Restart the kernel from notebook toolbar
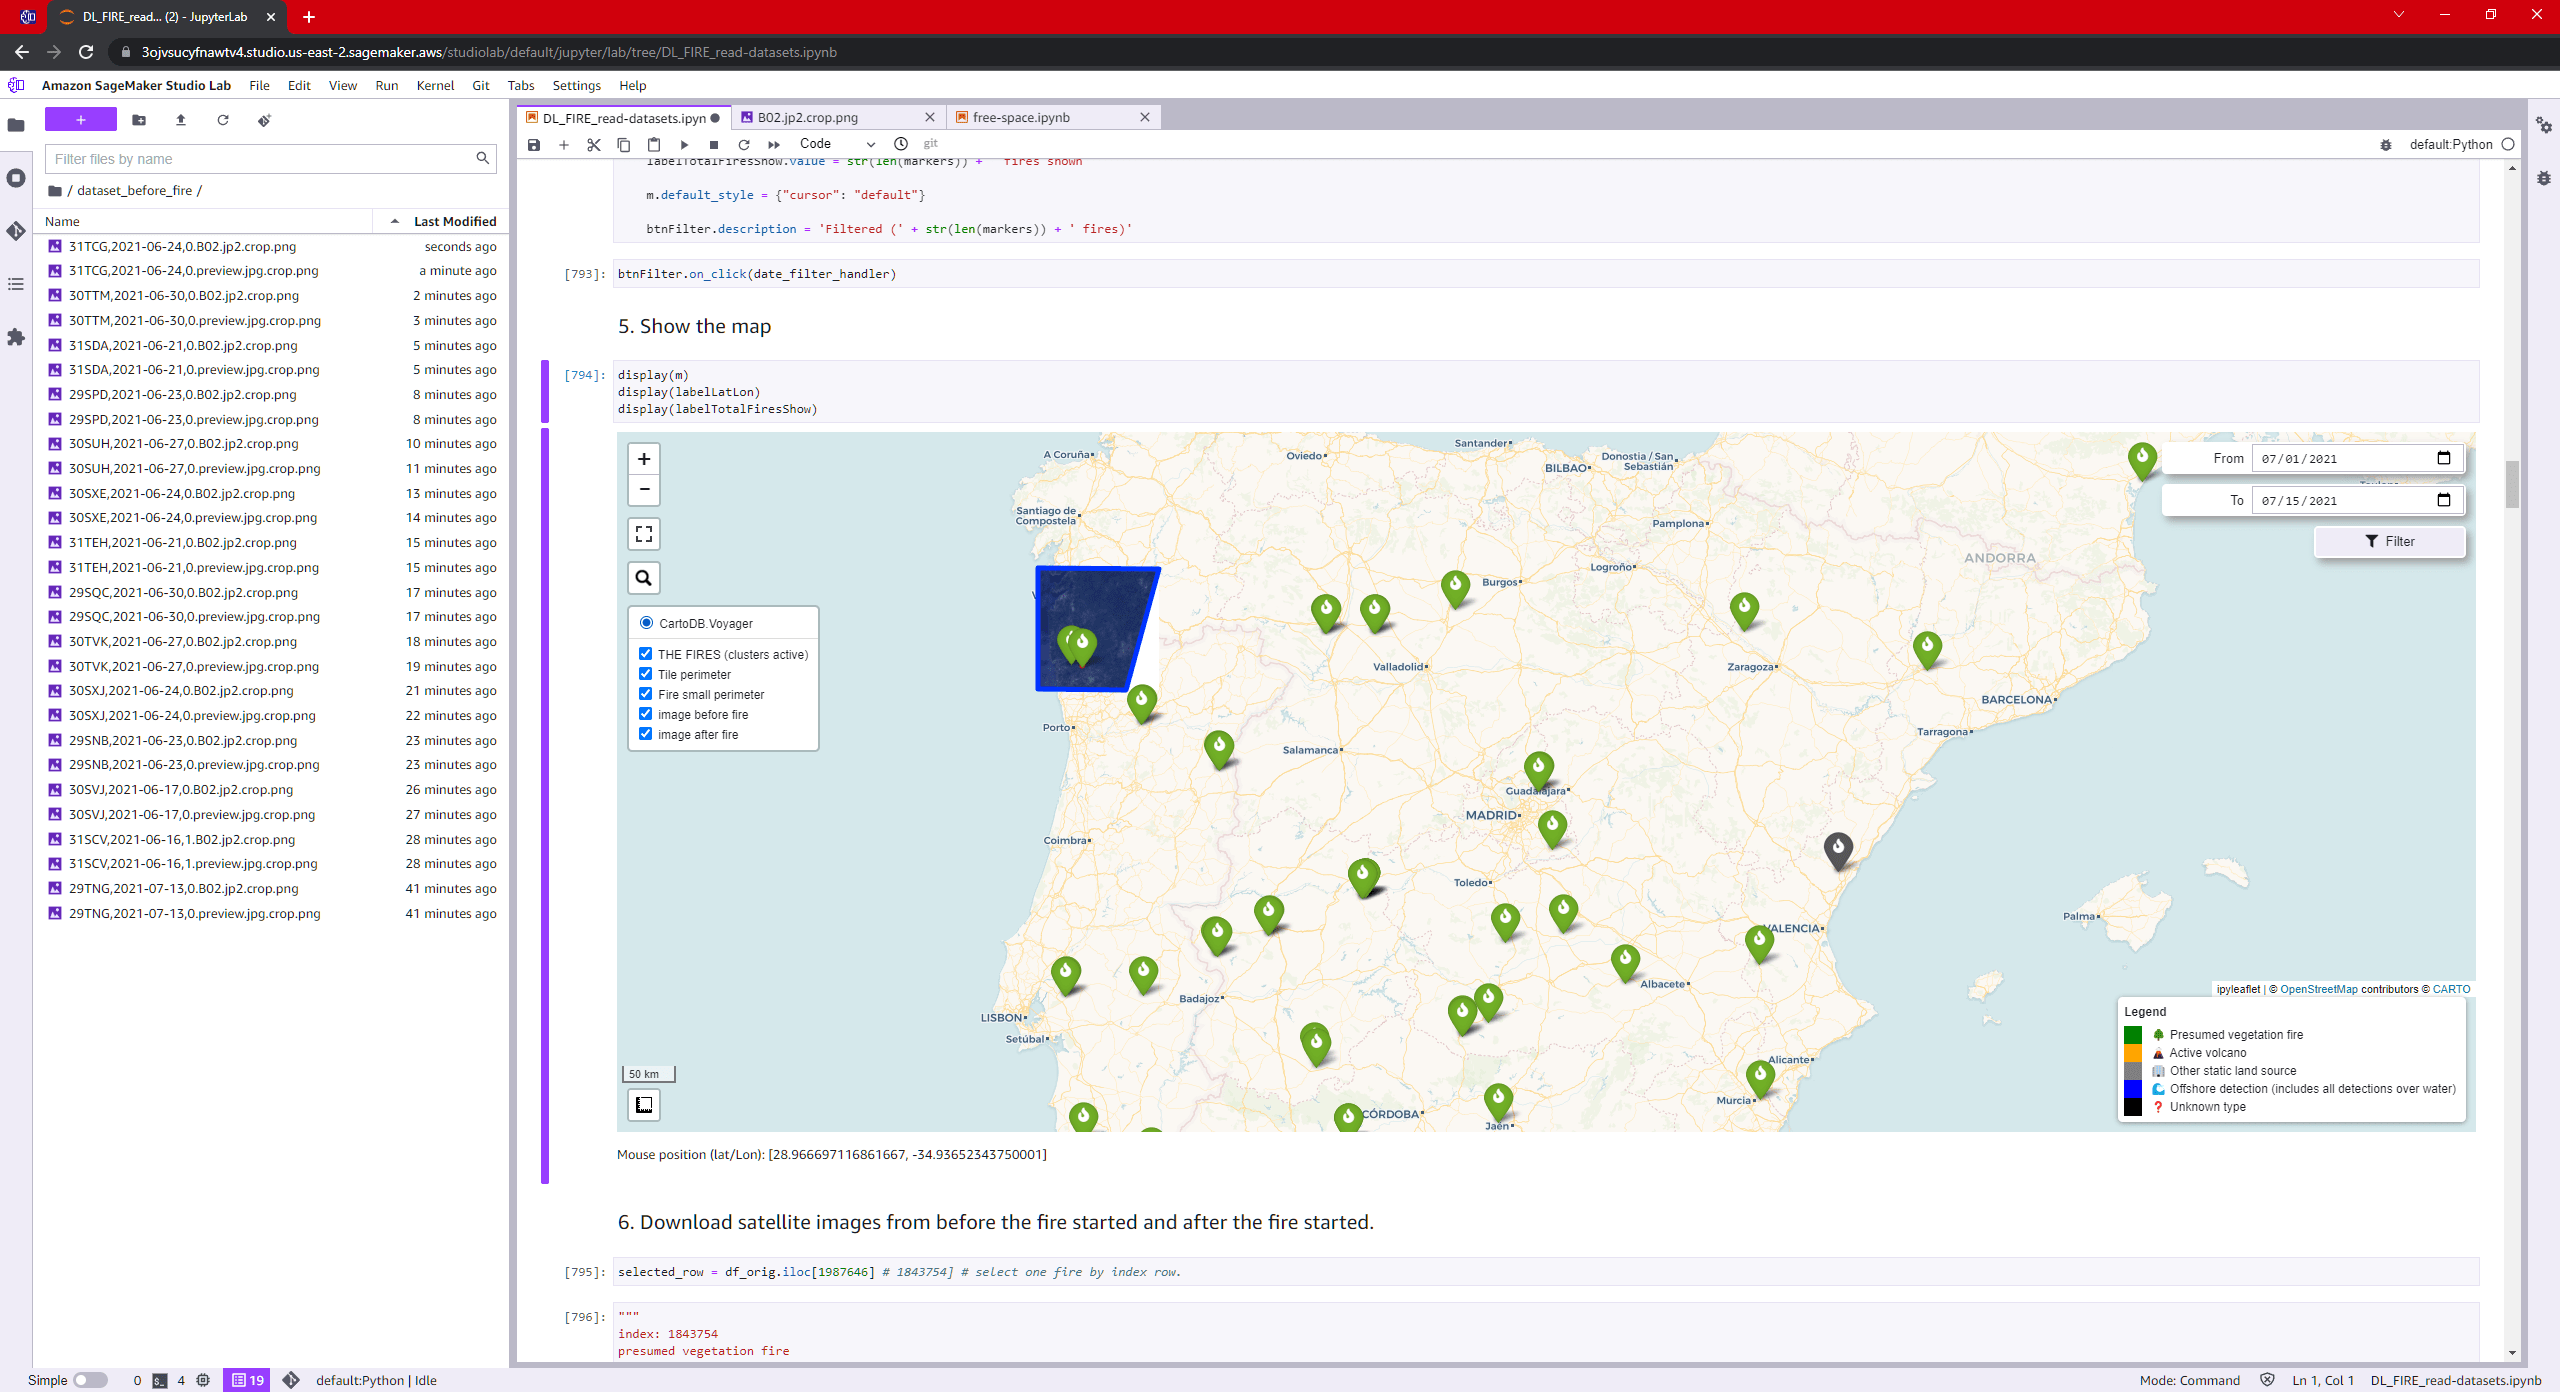 coord(743,145)
